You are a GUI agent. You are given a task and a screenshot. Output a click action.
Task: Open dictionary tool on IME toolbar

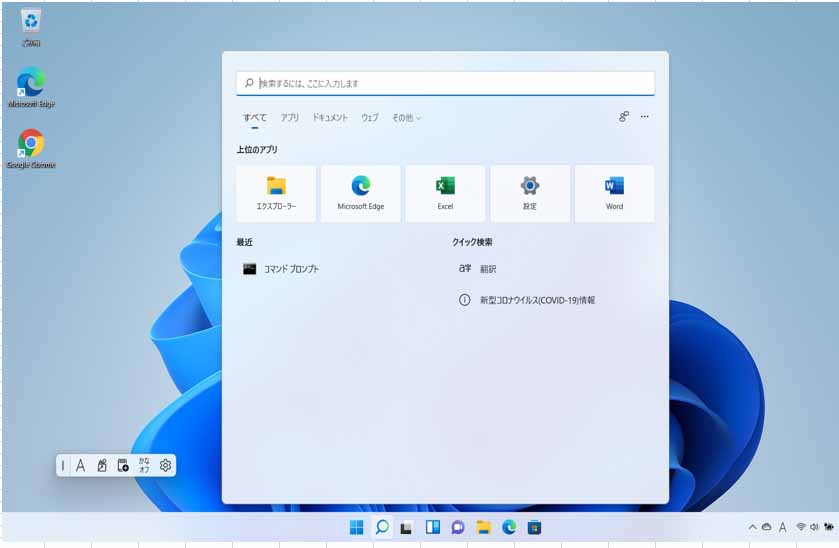point(123,466)
